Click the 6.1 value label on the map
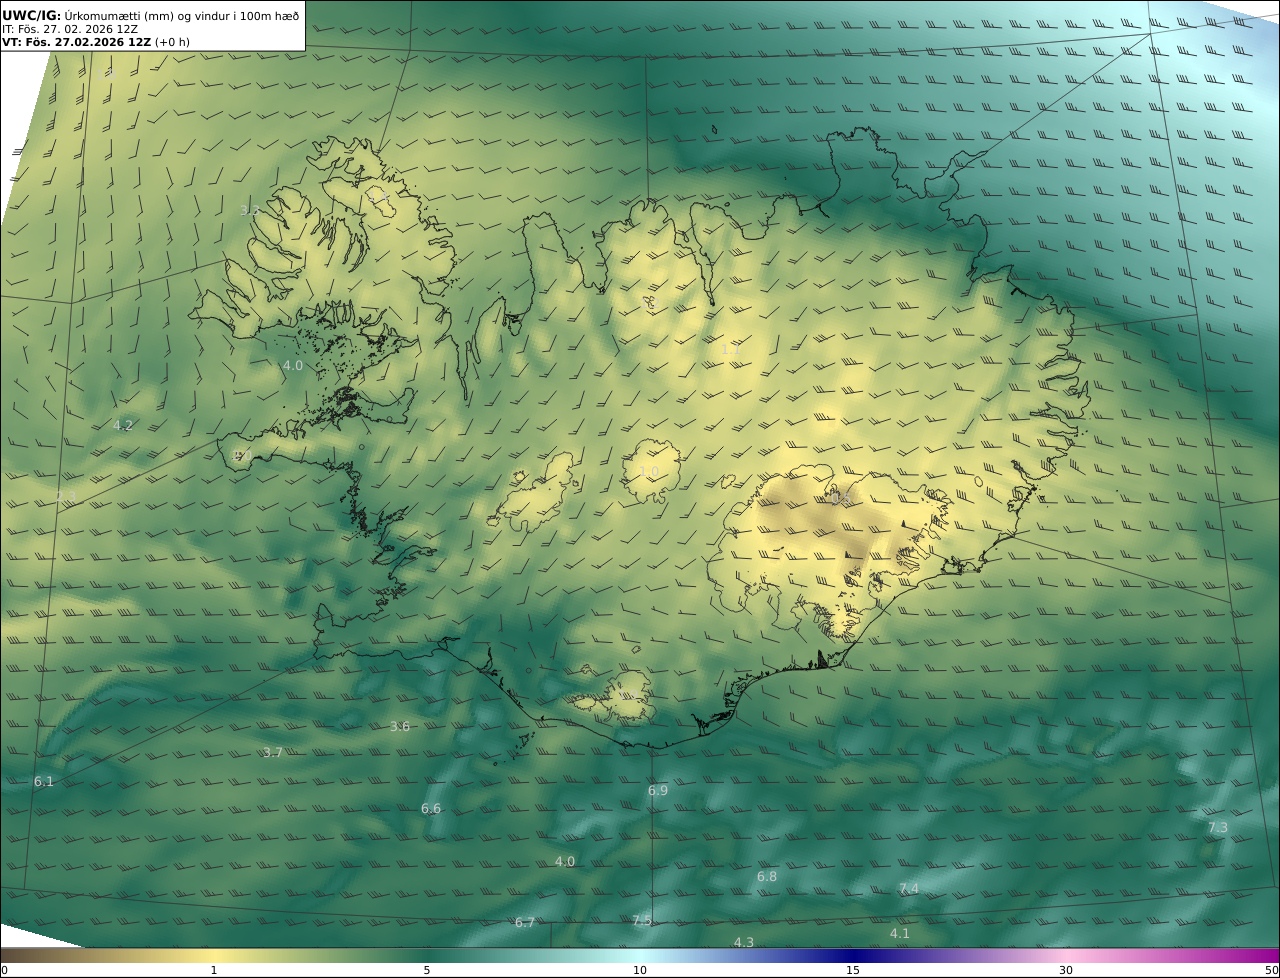The width and height of the screenshot is (1280, 978). tap(44, 781)
